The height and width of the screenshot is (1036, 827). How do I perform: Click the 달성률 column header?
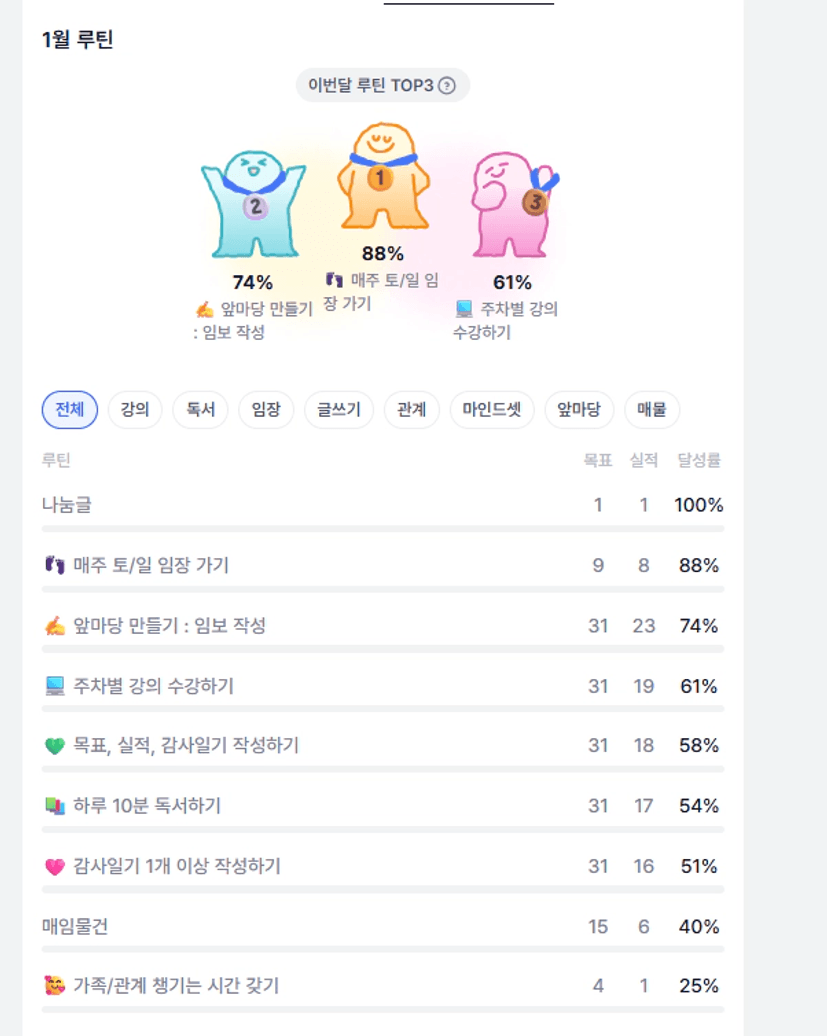coord(699,461)
